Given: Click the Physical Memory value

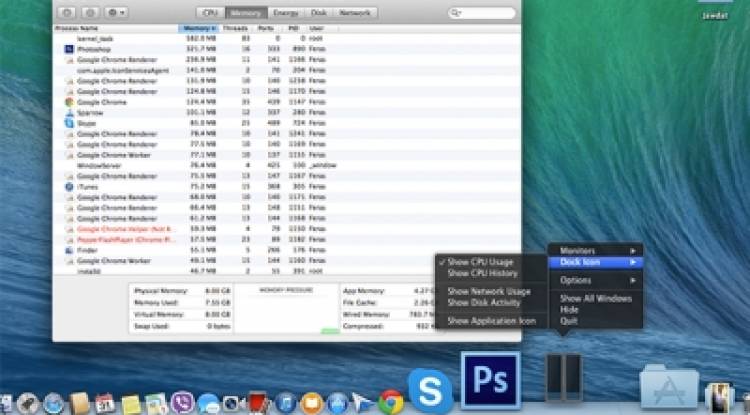Looking at the screenshot, I should coord(218,291).
